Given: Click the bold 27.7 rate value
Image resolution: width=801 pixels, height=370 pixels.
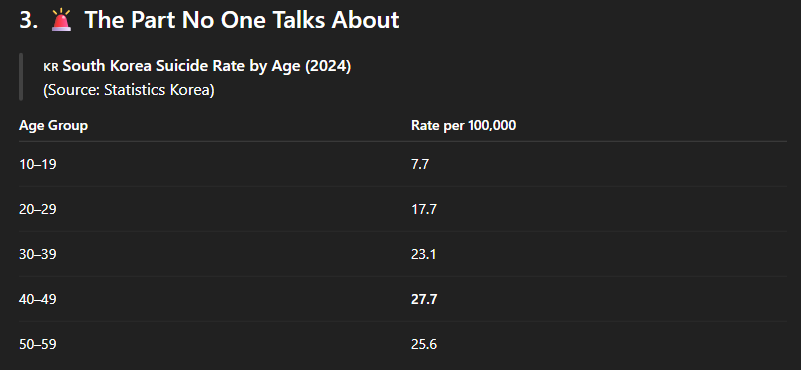Looking at the screenshot, I should 424,299.
